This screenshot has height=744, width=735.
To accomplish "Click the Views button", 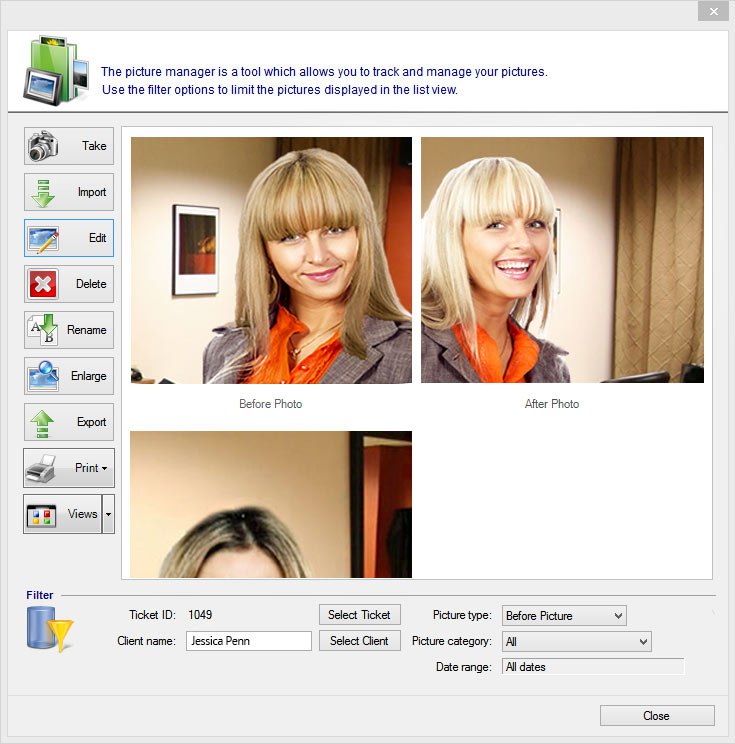I will pos(62,514).
